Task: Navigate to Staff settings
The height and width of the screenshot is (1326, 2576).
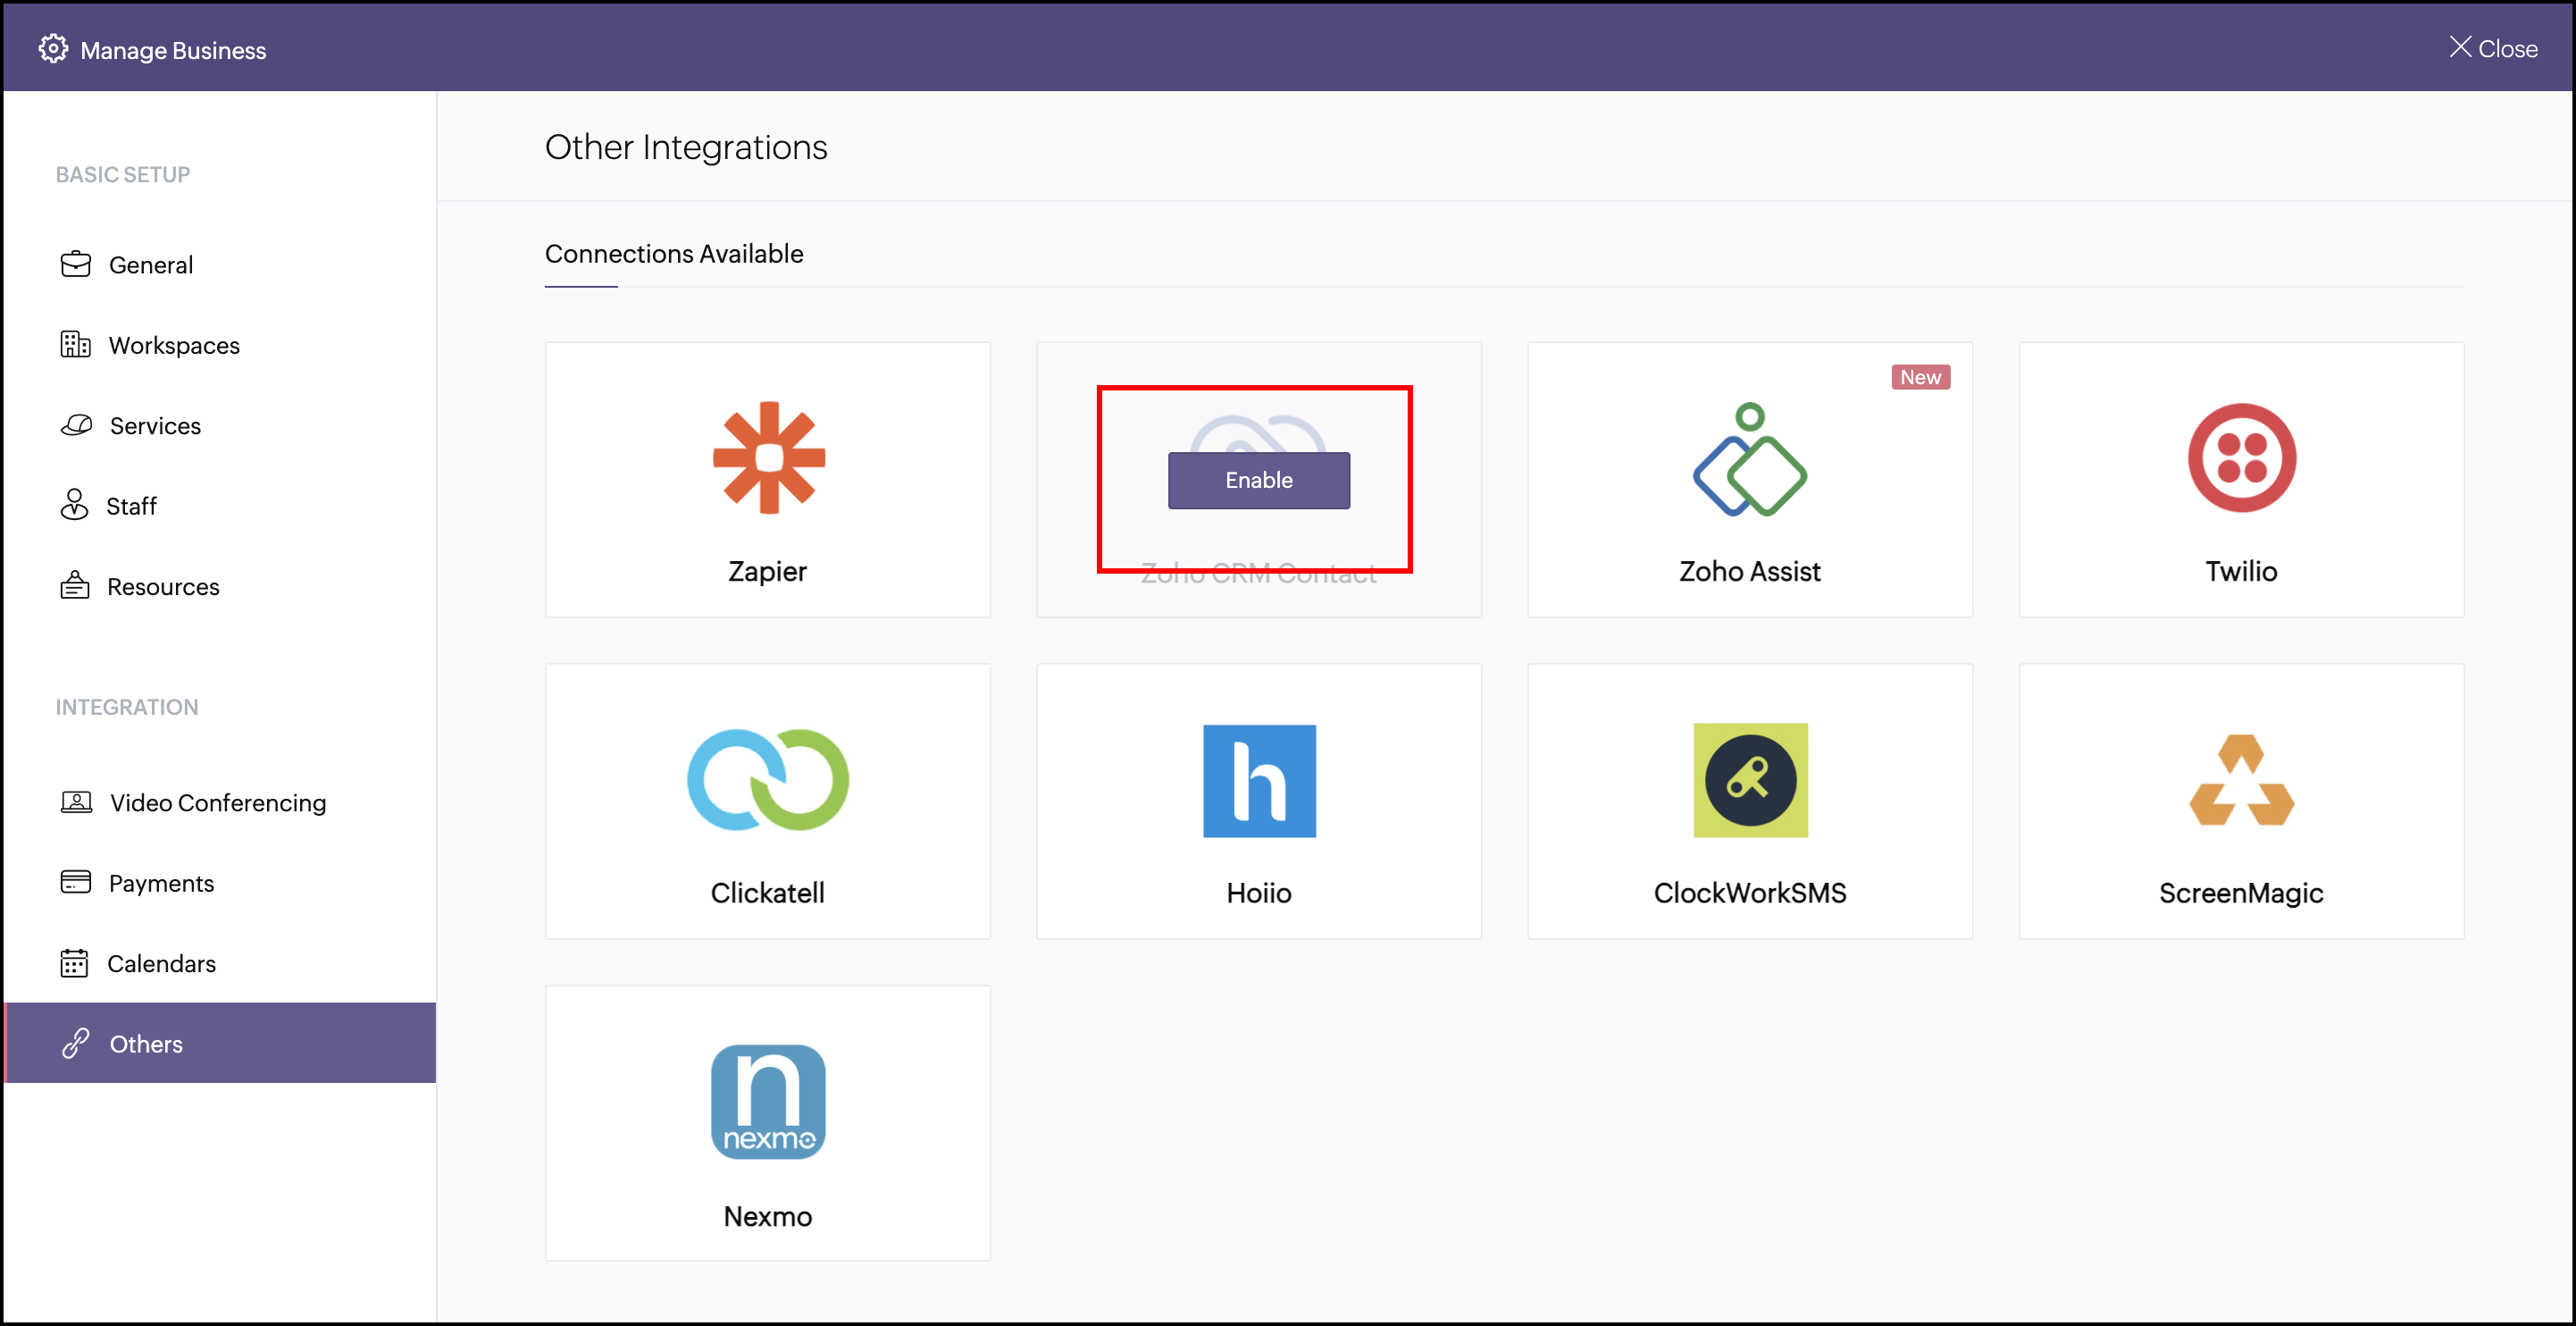Action: [x=131, y=506]
